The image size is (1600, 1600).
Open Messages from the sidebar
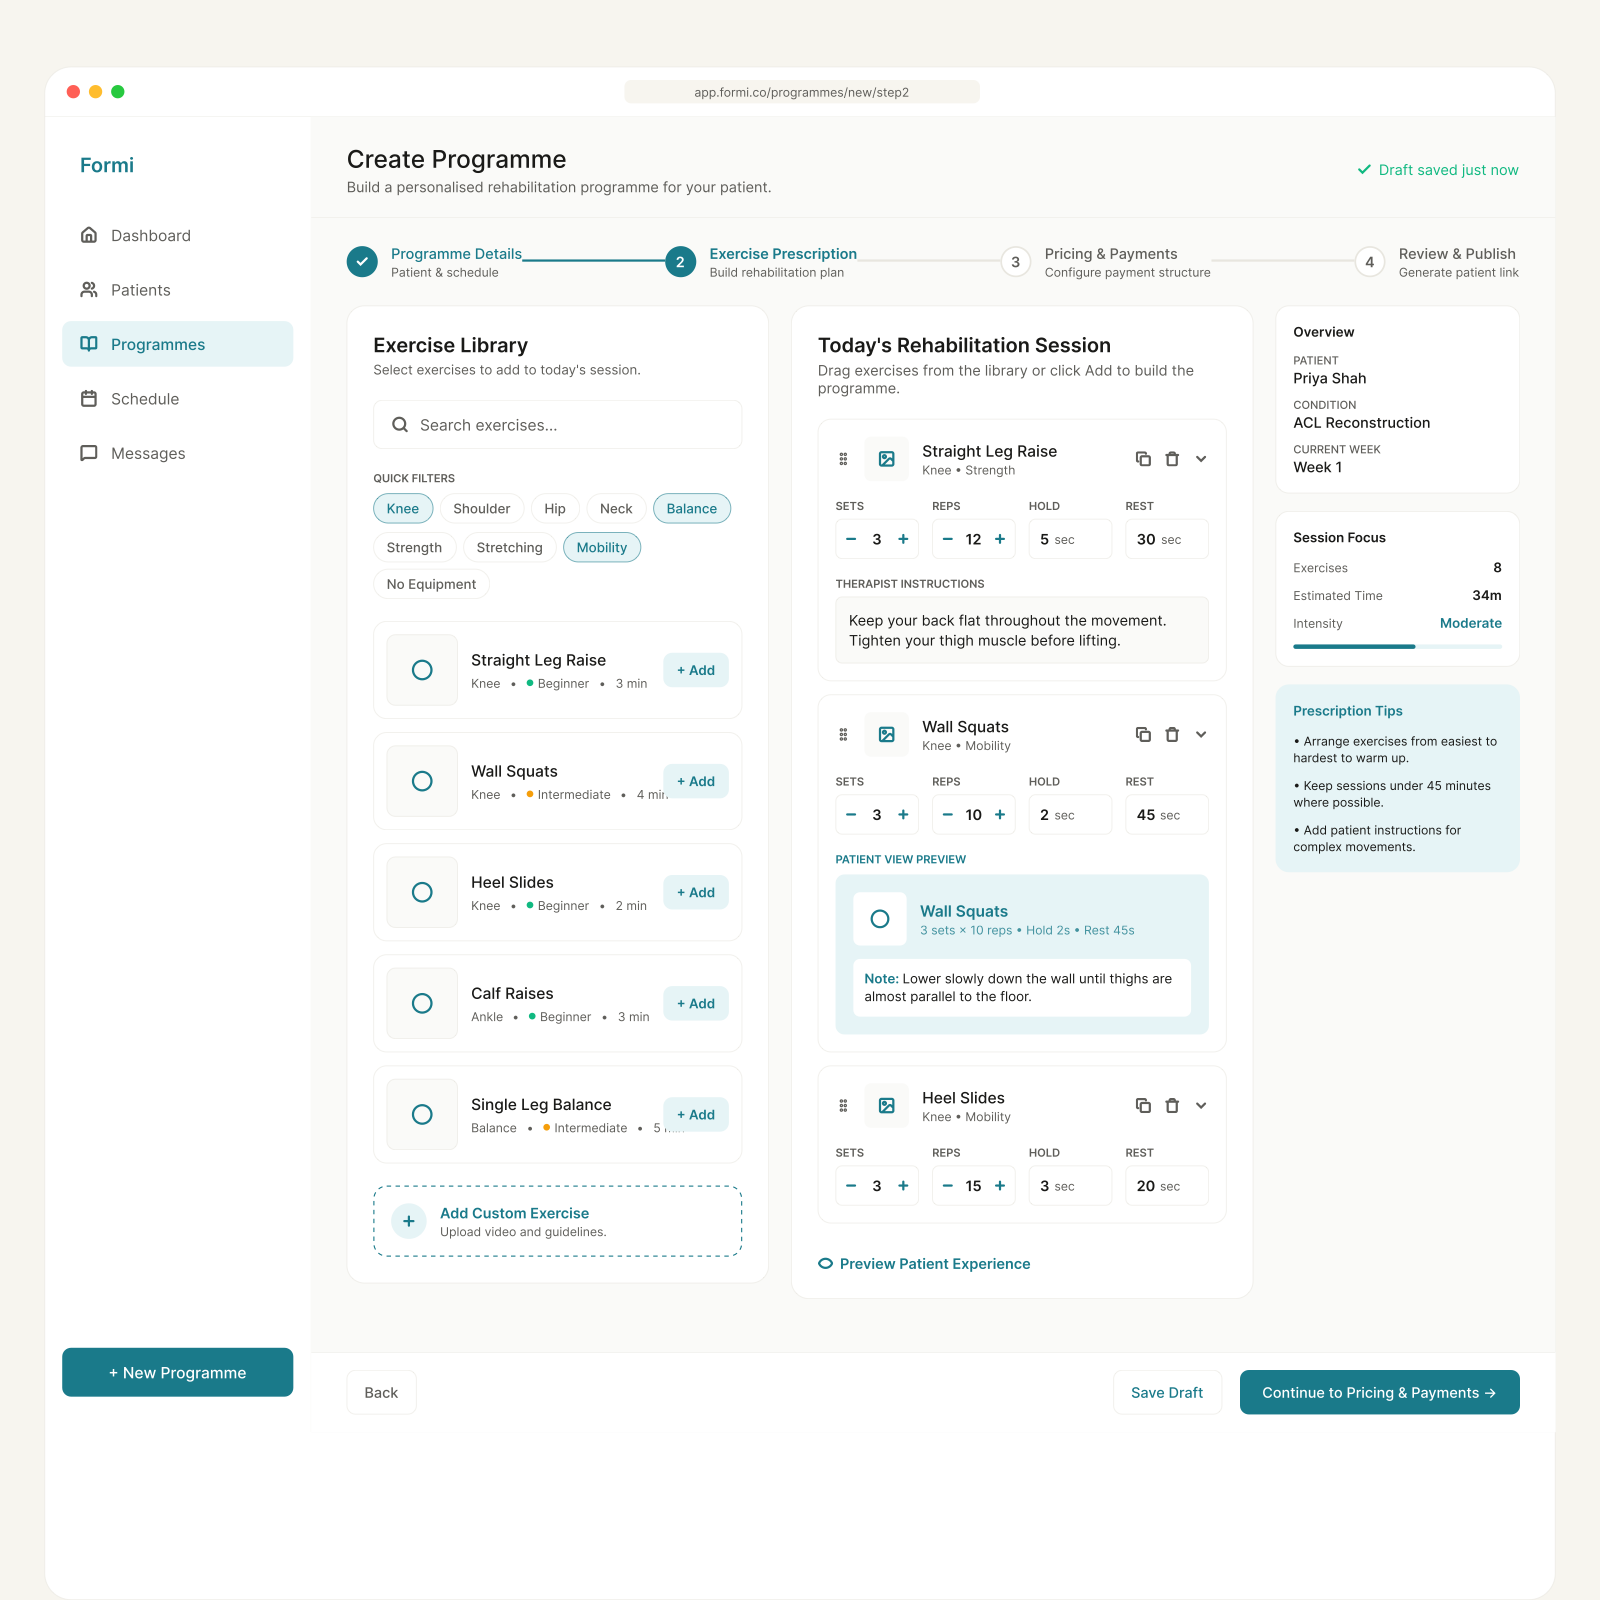click(x=177, y=453)
